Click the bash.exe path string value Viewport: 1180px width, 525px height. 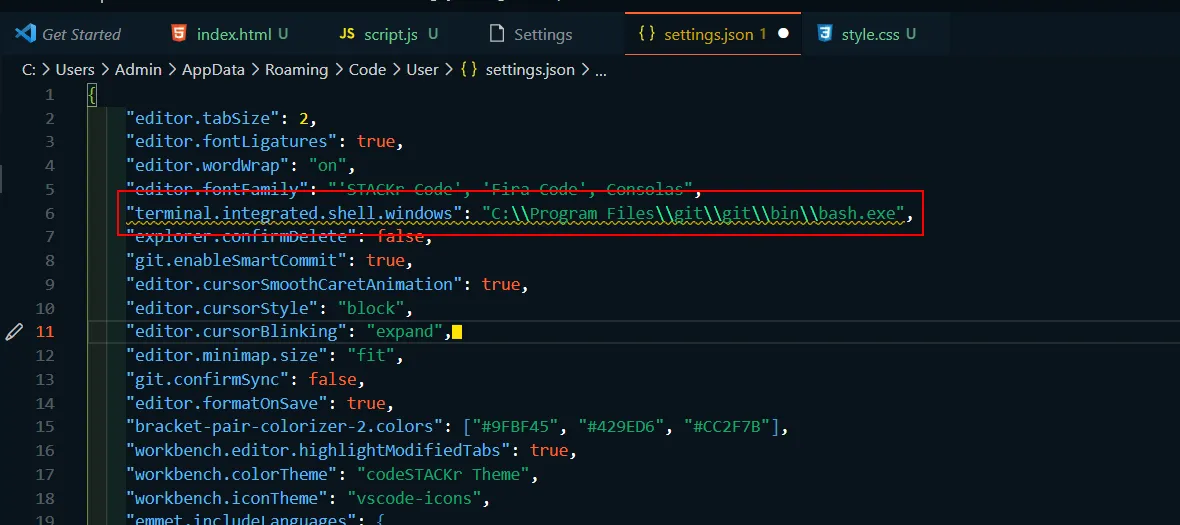(x=692, y=213)
